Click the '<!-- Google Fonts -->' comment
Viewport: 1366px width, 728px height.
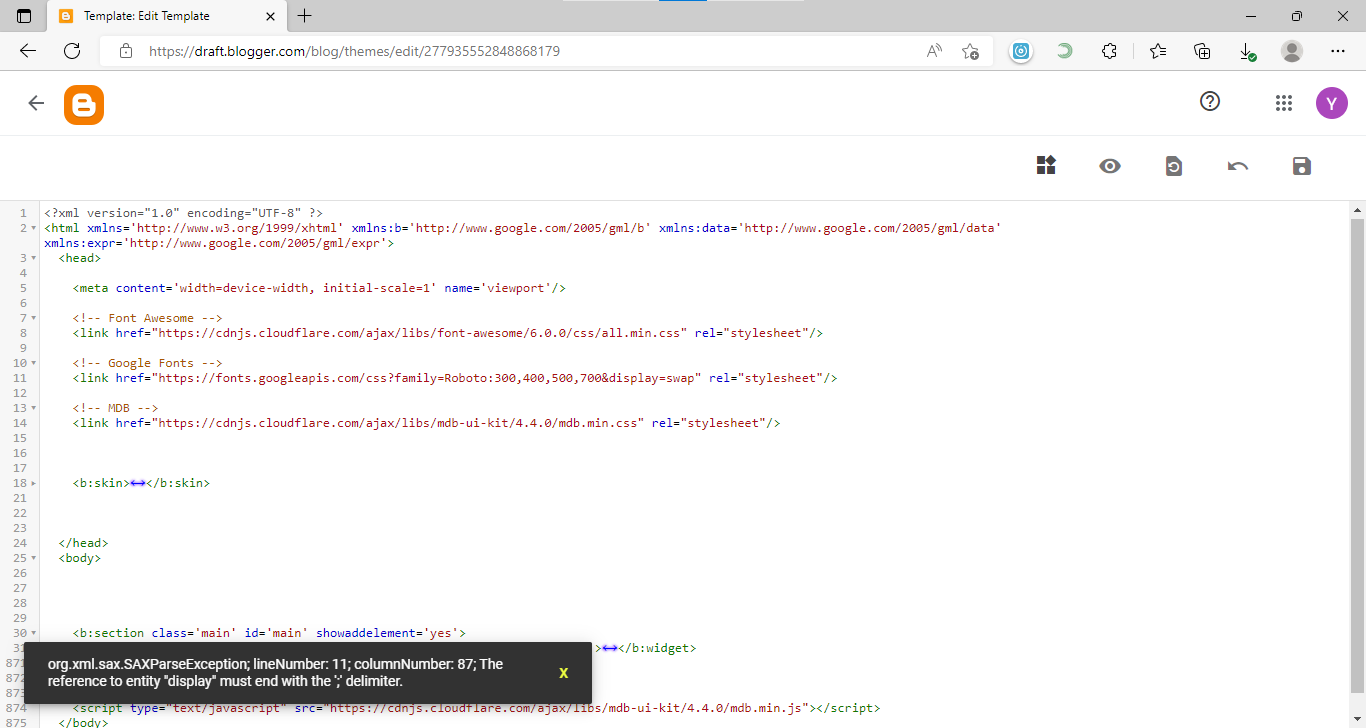tap(148, 363)
